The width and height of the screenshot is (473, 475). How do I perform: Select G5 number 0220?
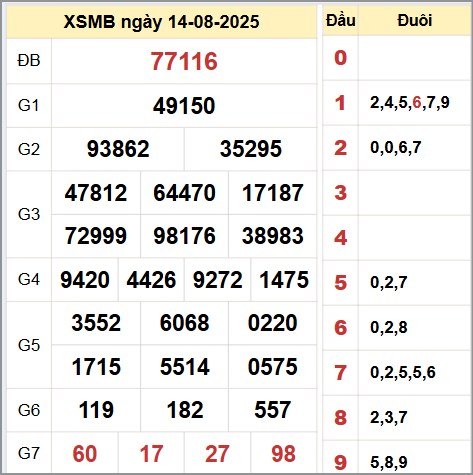click(x=273, y=323)
